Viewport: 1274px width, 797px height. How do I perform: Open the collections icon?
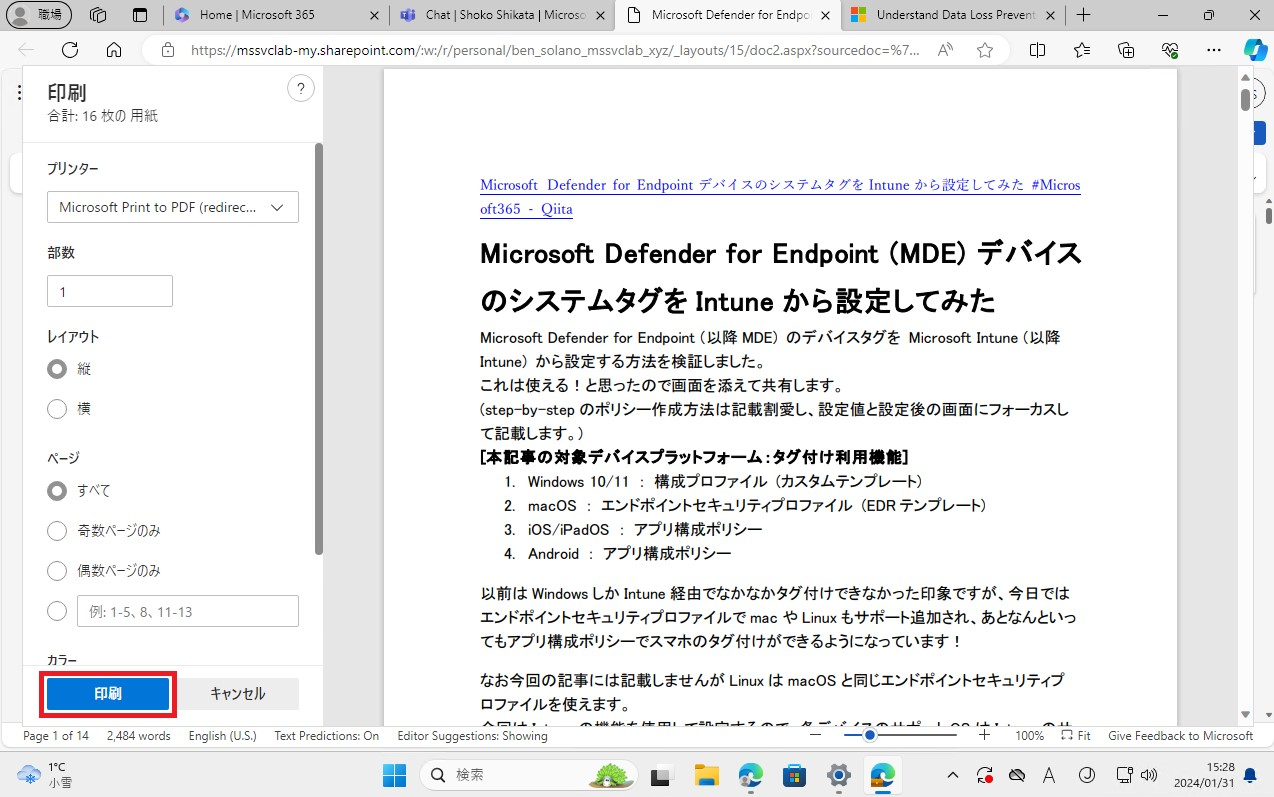pyautogui.click(x=1126, y=50)
